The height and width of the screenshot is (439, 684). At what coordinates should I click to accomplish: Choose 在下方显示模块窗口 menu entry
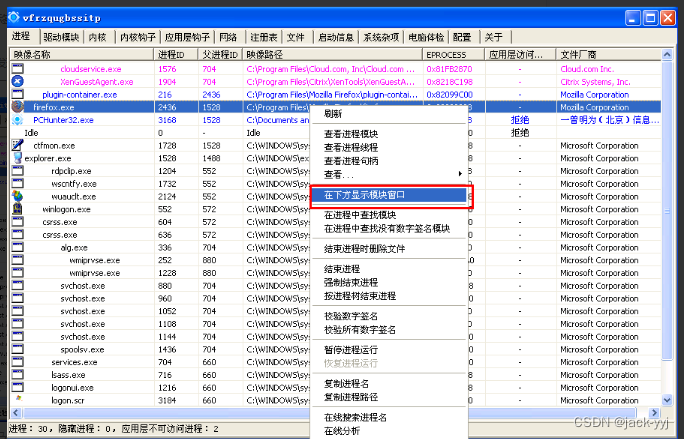pyautogui.click(x=389, y=195)
